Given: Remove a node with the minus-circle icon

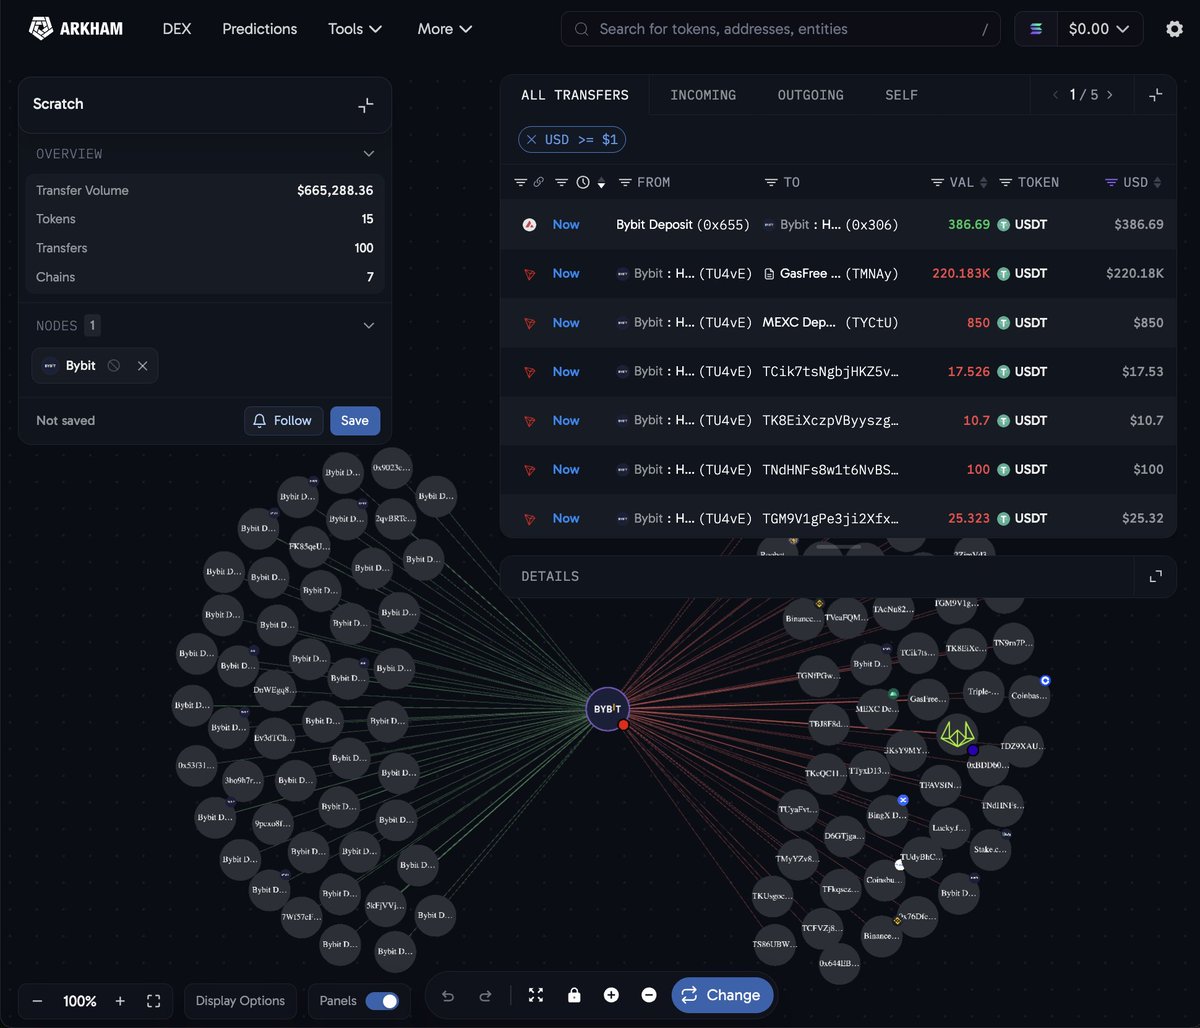Looking at the screenshot, I should 649,995.
